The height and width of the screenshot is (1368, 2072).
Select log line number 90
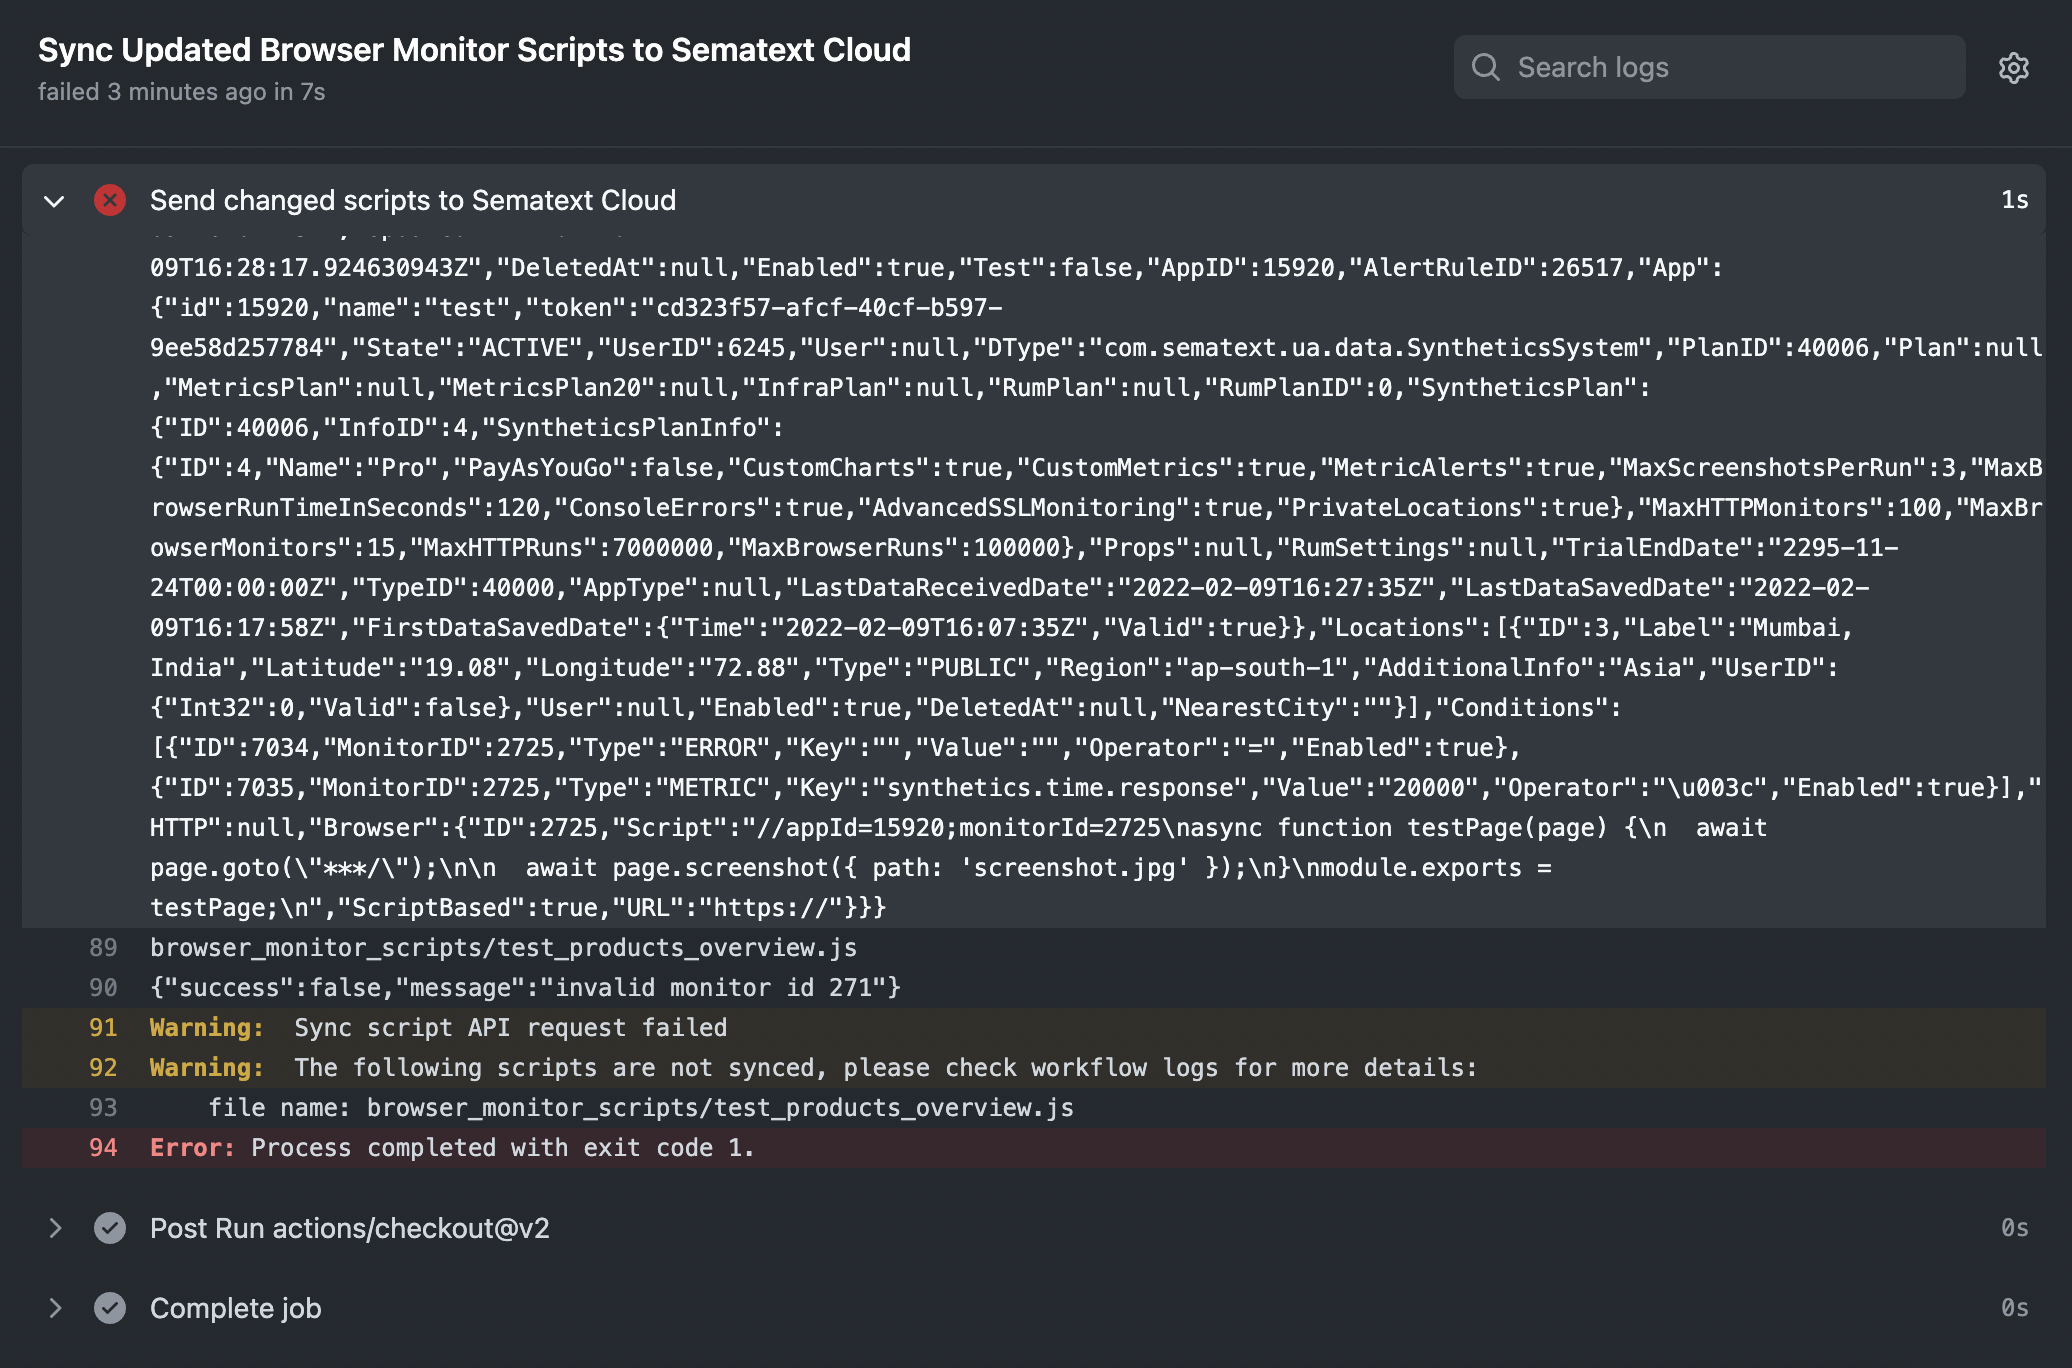click(x=103, y=988)
